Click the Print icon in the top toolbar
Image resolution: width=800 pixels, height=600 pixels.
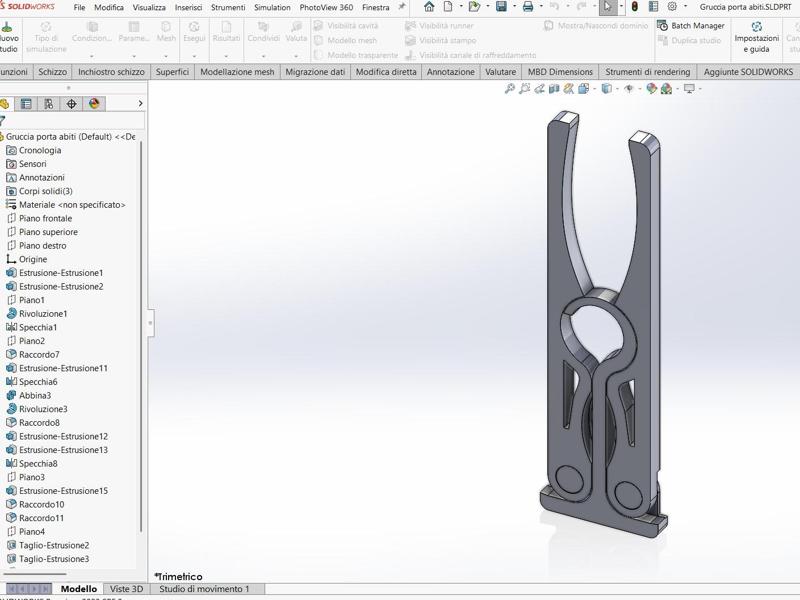pos(528,7)
